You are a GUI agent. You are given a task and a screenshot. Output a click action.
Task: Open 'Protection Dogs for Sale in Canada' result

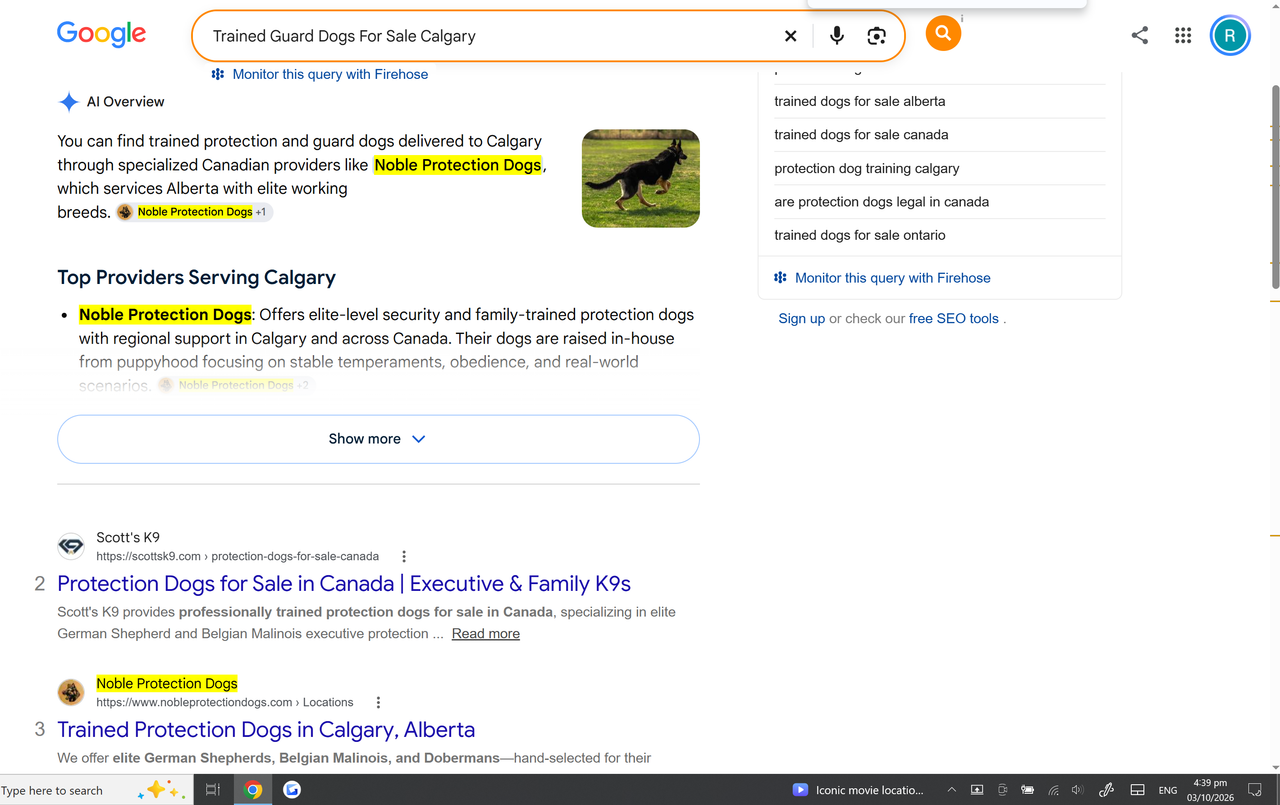point(344,584)
